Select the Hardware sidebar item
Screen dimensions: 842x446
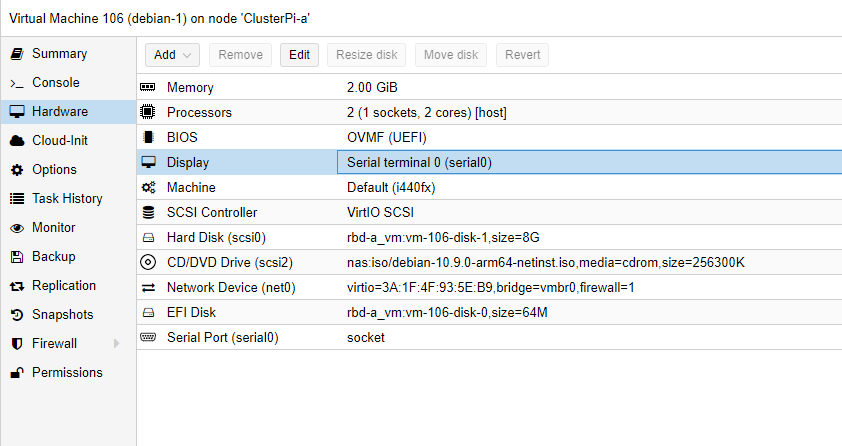68,112
